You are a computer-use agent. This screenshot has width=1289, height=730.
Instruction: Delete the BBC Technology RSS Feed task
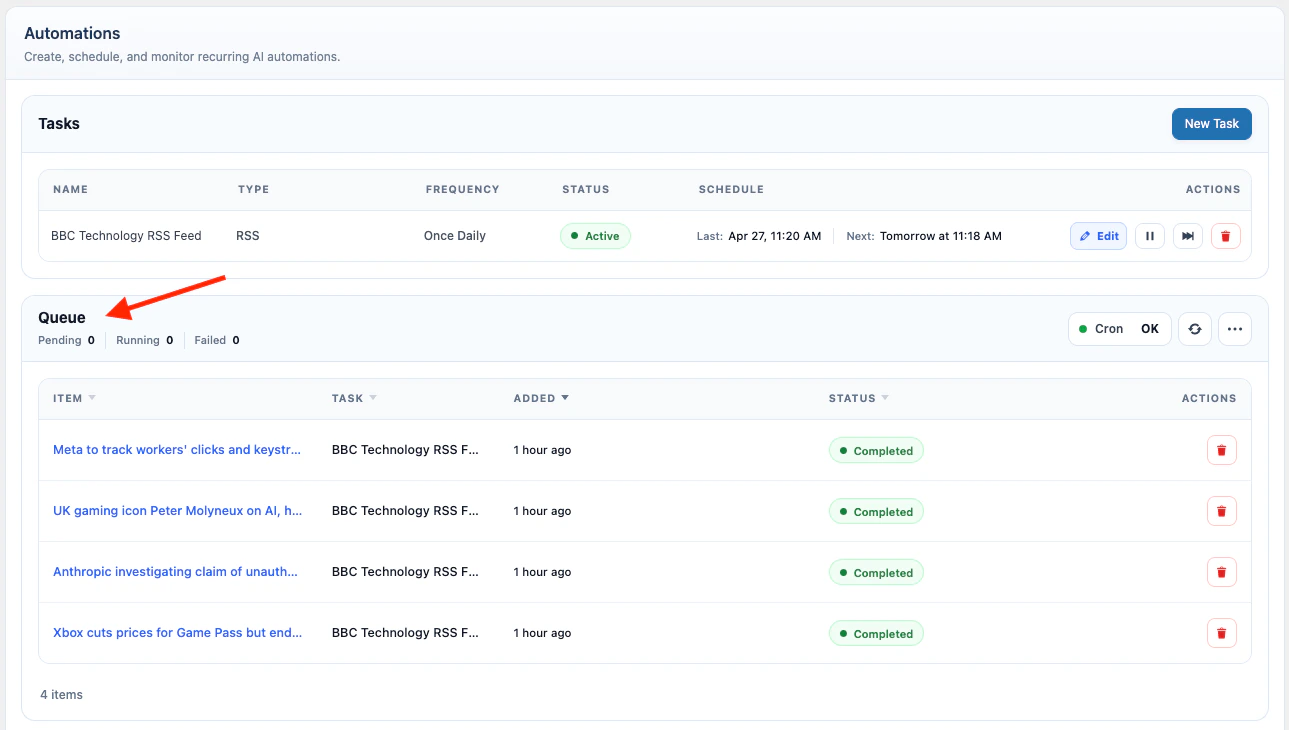1226,236
